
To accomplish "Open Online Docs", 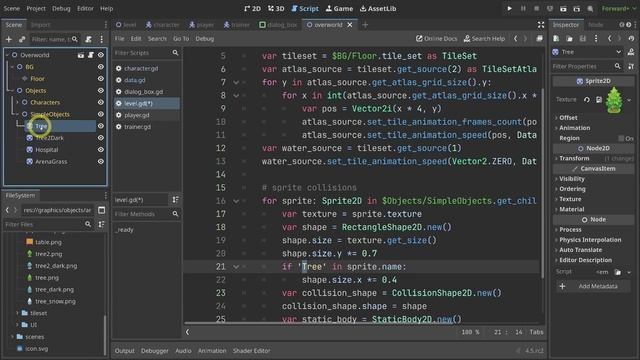I will pos(436,38).
